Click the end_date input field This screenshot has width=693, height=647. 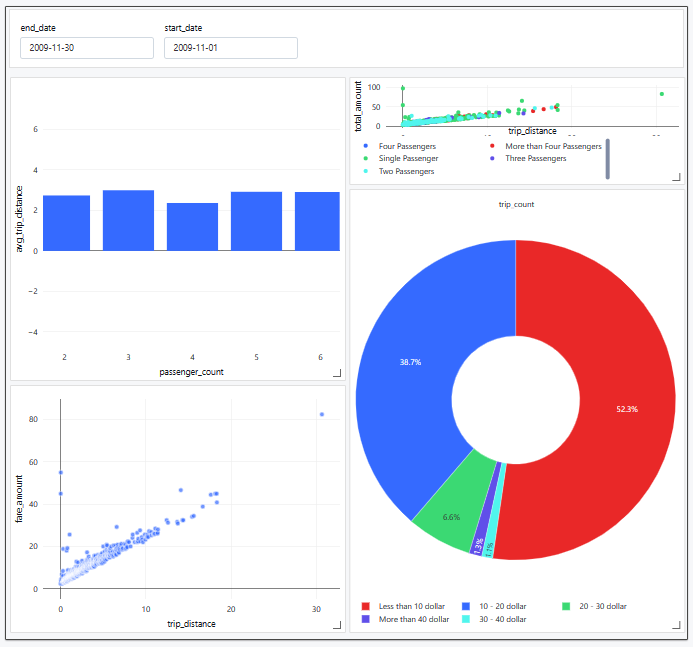(x=87, y=48)
